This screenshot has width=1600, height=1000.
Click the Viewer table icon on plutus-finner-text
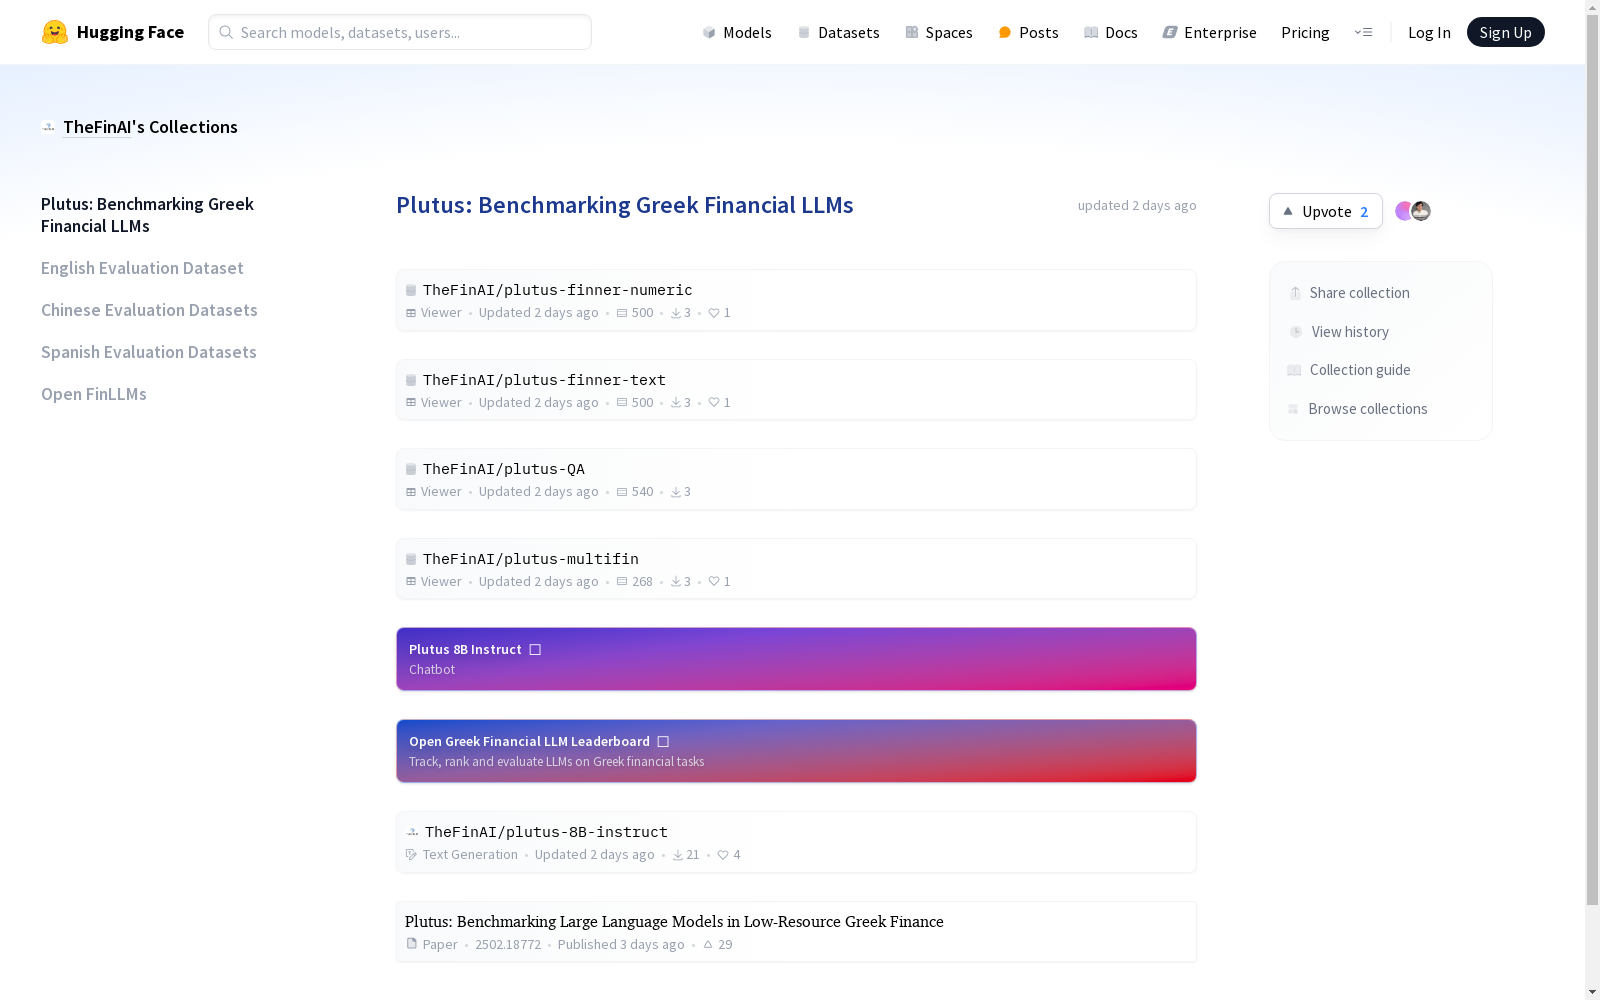[x=411, y=403]
